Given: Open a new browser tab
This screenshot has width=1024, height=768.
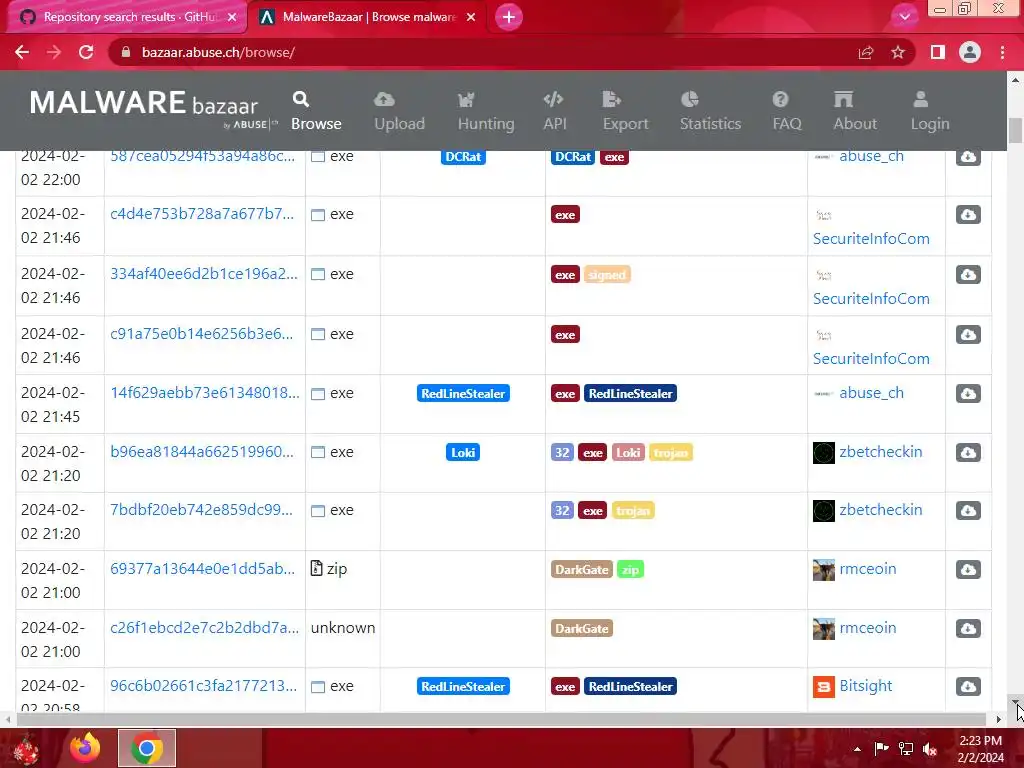Looking at the screenshot, I should pos(509,17).
